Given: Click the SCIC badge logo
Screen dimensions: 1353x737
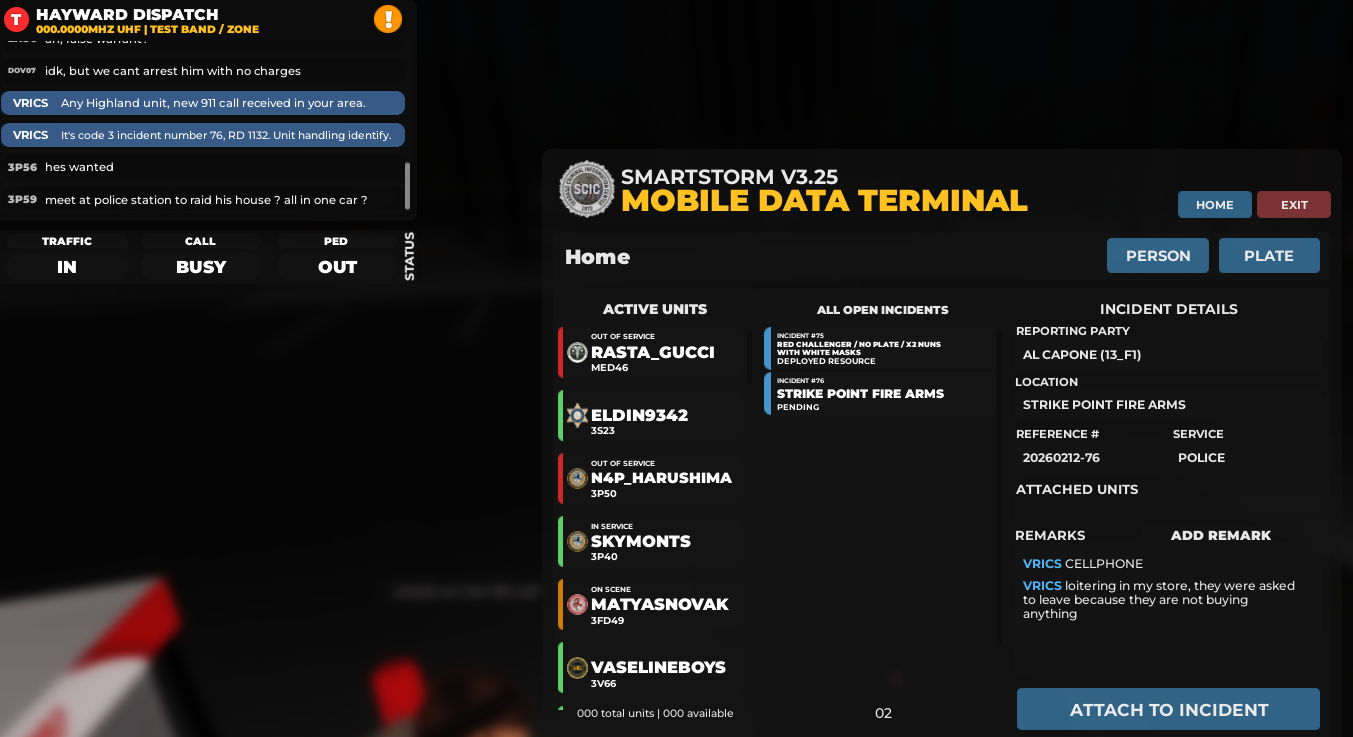Looking at the screenshot, I should (x=587, y=189).
